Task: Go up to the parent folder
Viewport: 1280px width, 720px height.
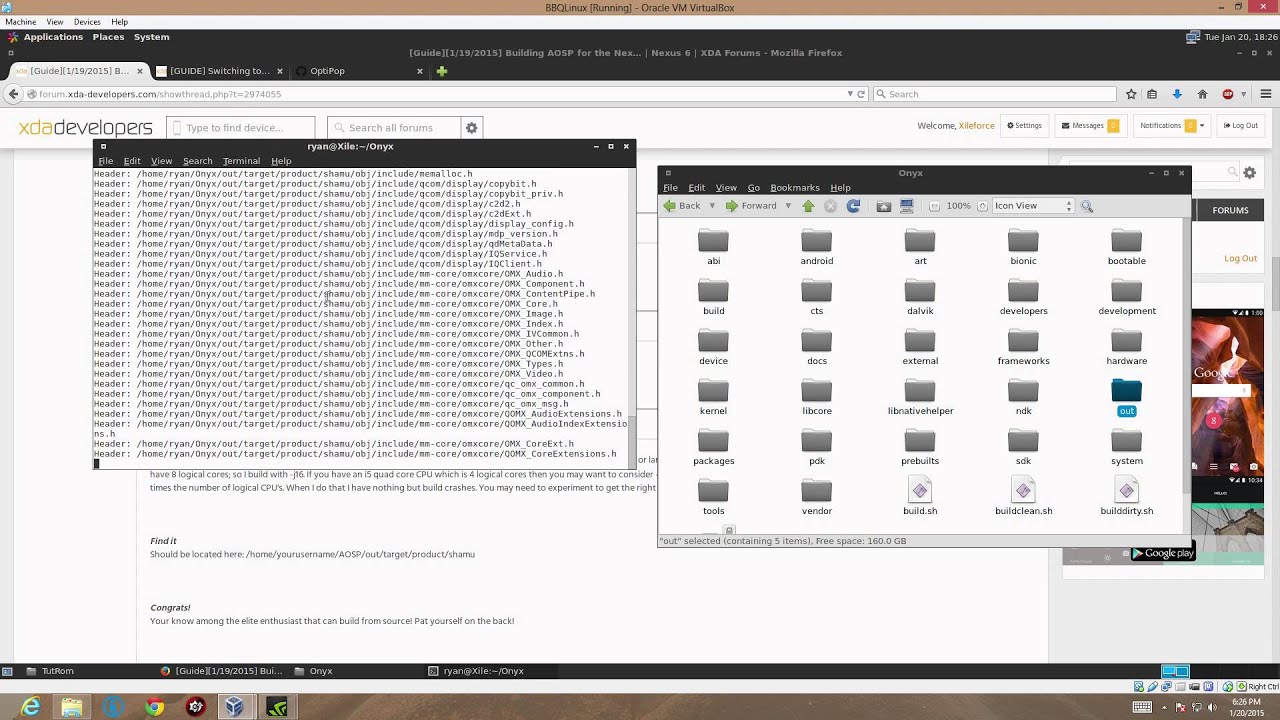Action: [808, 206]
